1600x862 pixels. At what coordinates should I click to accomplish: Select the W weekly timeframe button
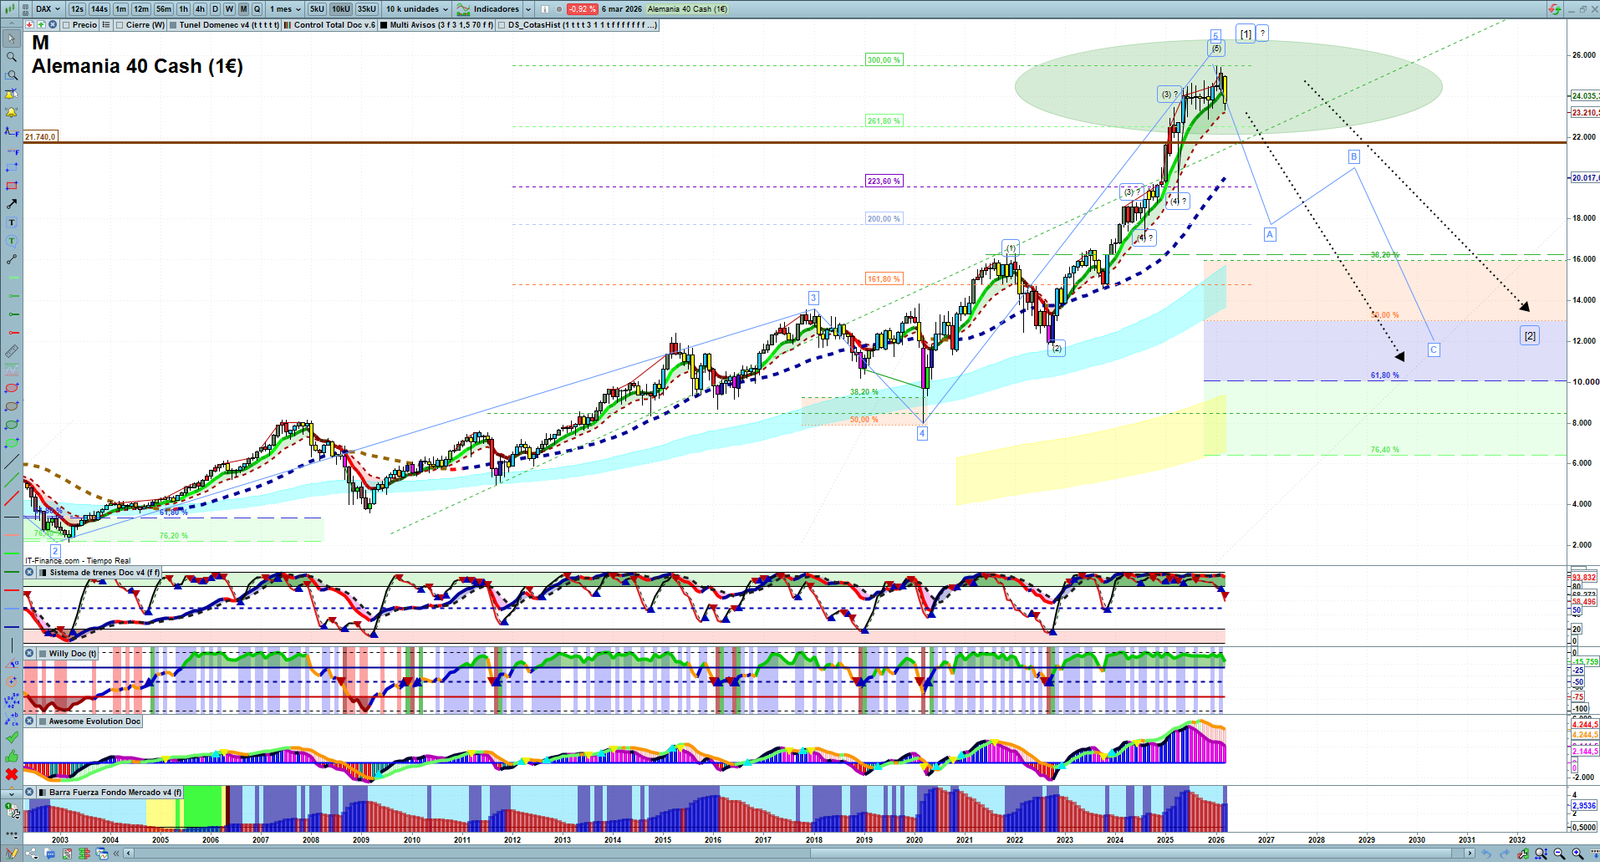point(229,9)
